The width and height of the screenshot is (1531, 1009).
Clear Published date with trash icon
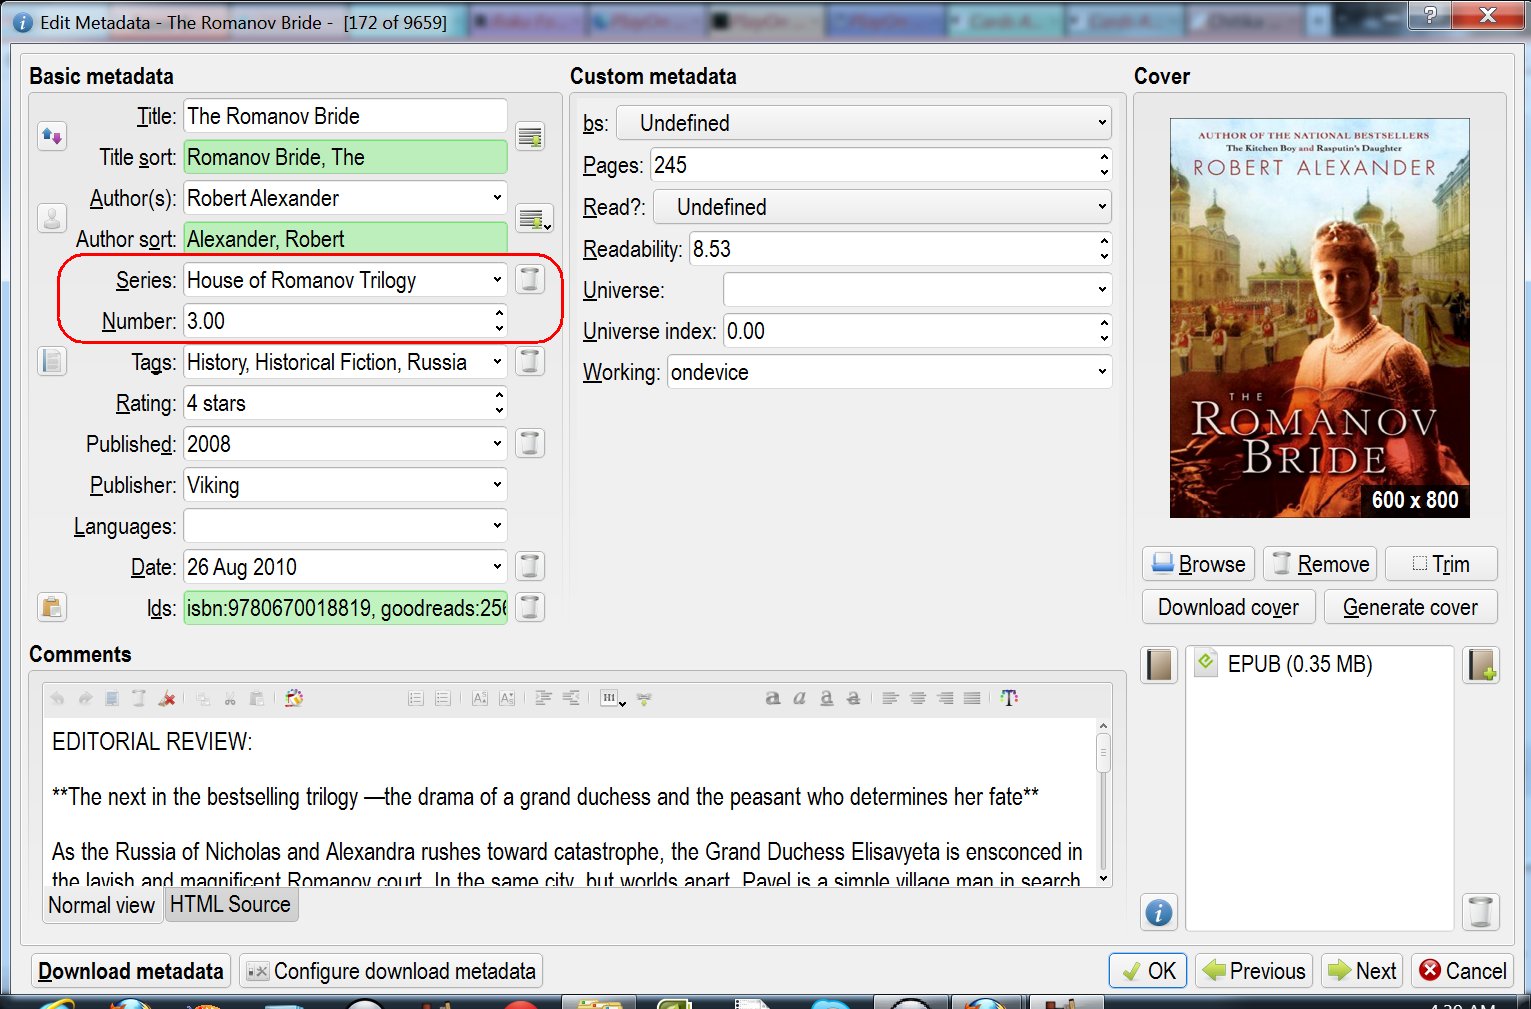530,443
